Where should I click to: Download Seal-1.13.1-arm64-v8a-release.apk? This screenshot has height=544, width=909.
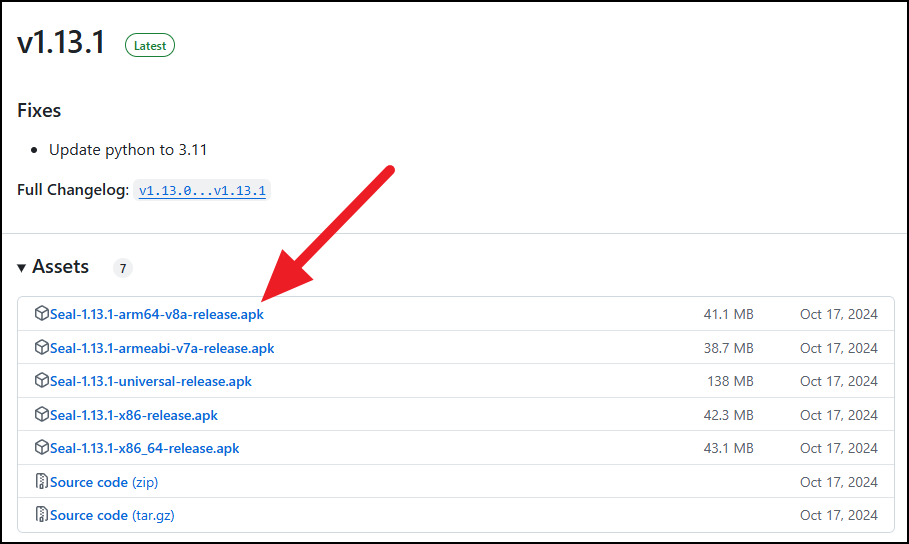(x=157, y=314)
